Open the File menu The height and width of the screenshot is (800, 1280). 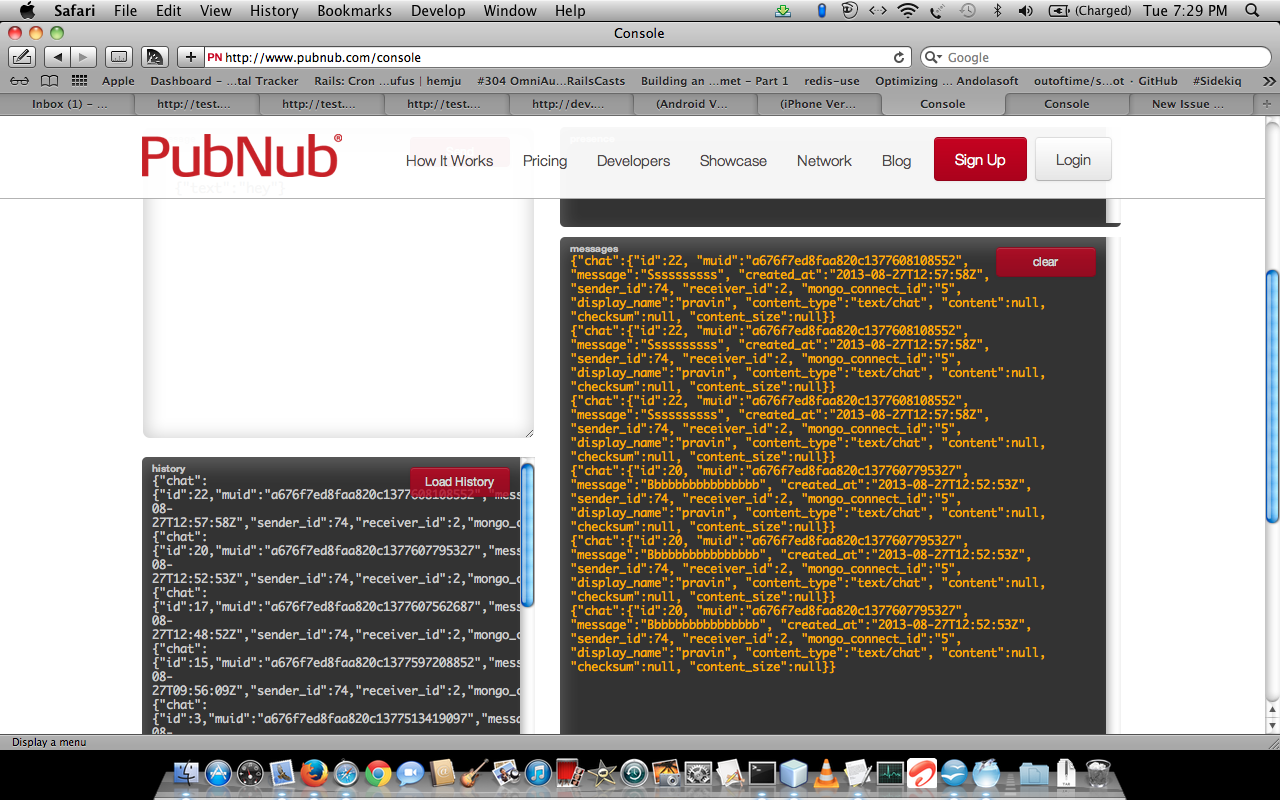tap(125, 11)
